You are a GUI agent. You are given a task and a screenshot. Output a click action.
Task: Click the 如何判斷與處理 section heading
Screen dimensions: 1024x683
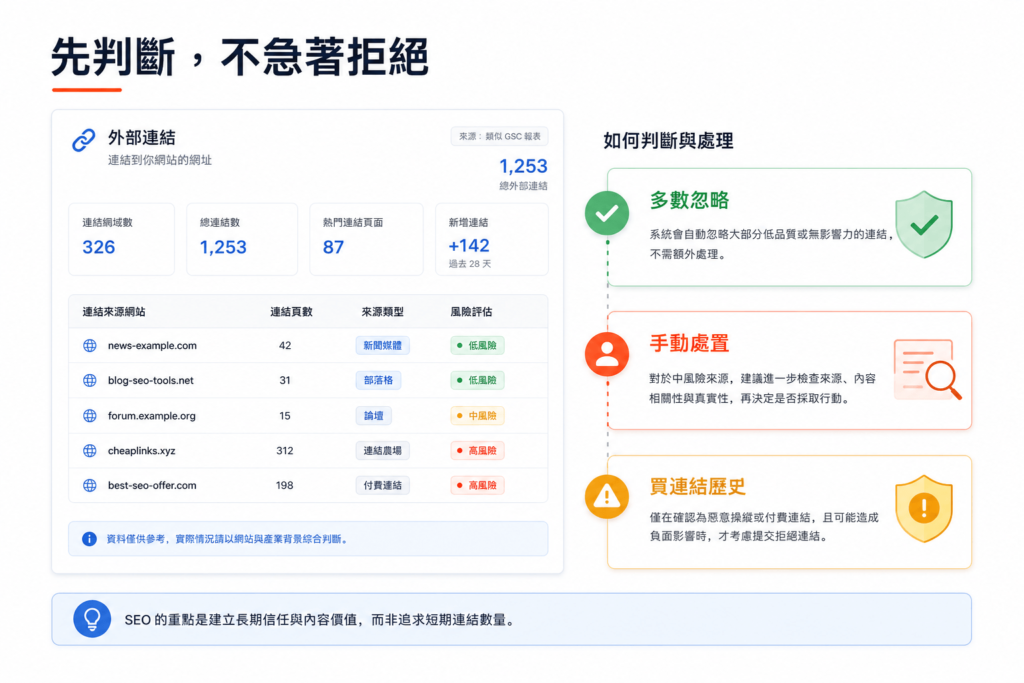tap(668, 140)
